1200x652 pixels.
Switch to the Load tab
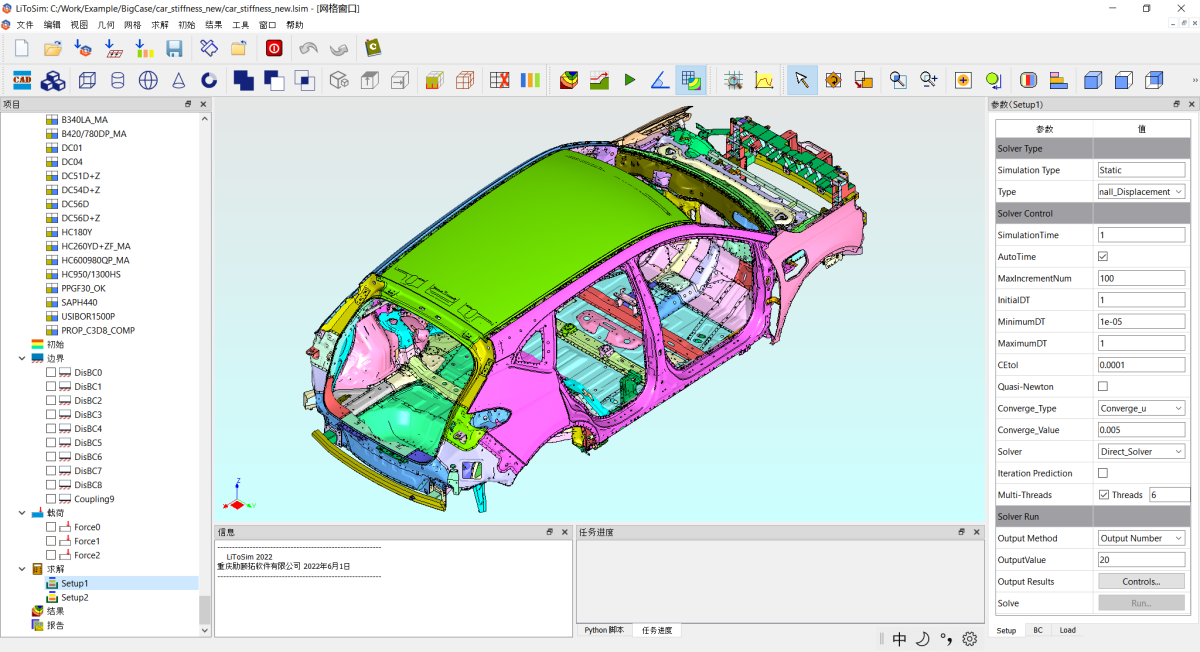click(x=1068, y=630)
